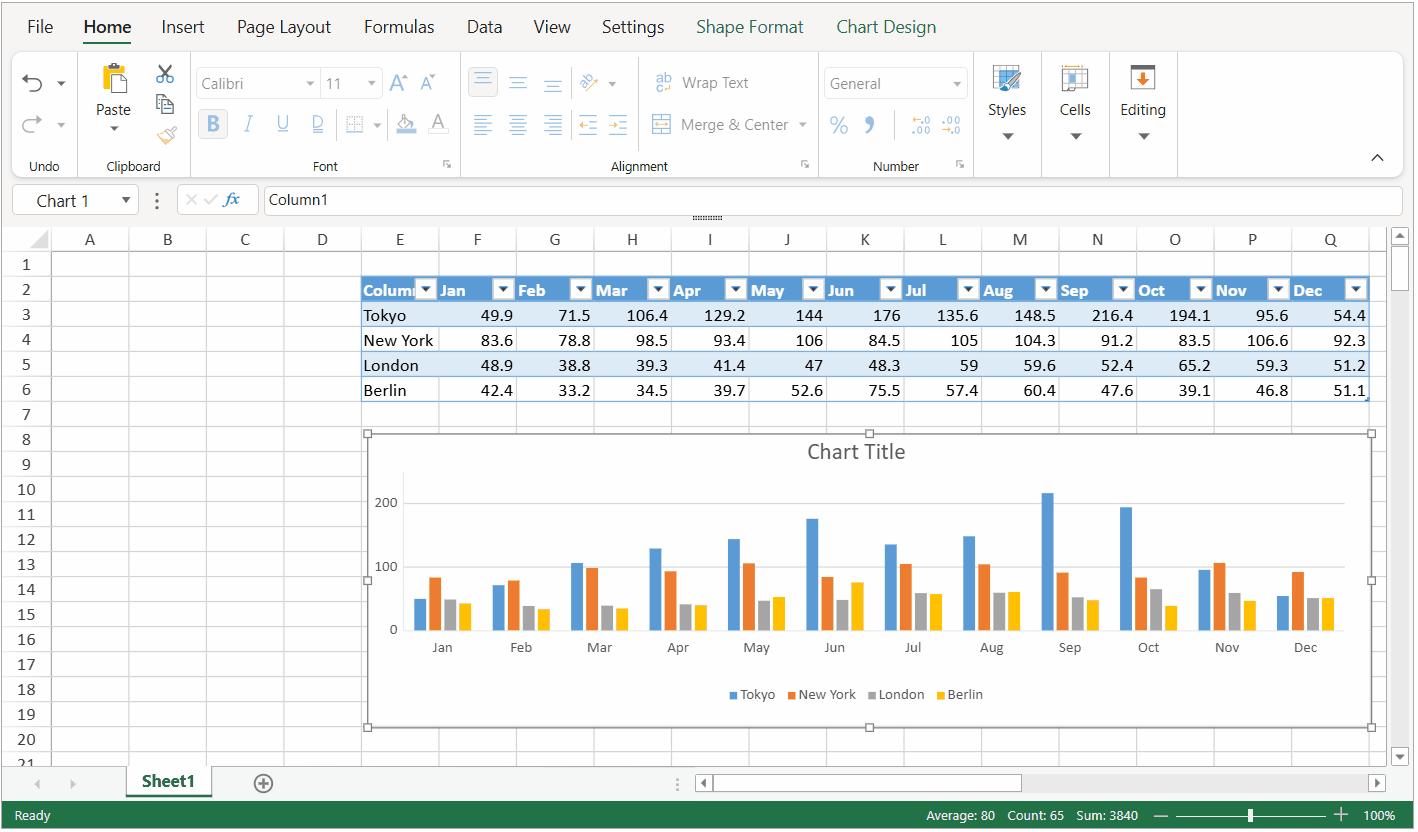This screenshot has height=832, width=1418.
Task: Align text to the top
Action: (x=483, y=83)
